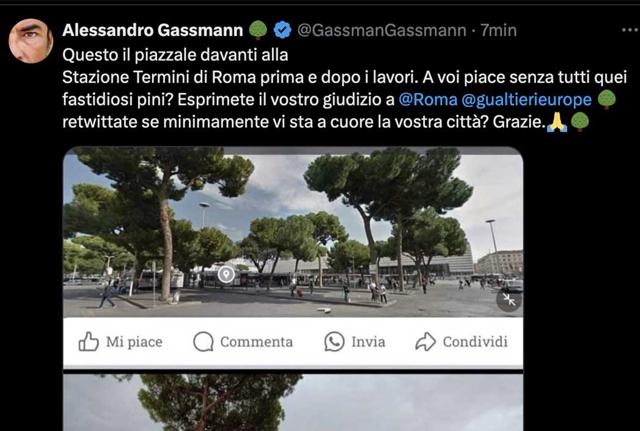Open the first Stazione Termini photo
Screen dimensions: 640x431
293,232
